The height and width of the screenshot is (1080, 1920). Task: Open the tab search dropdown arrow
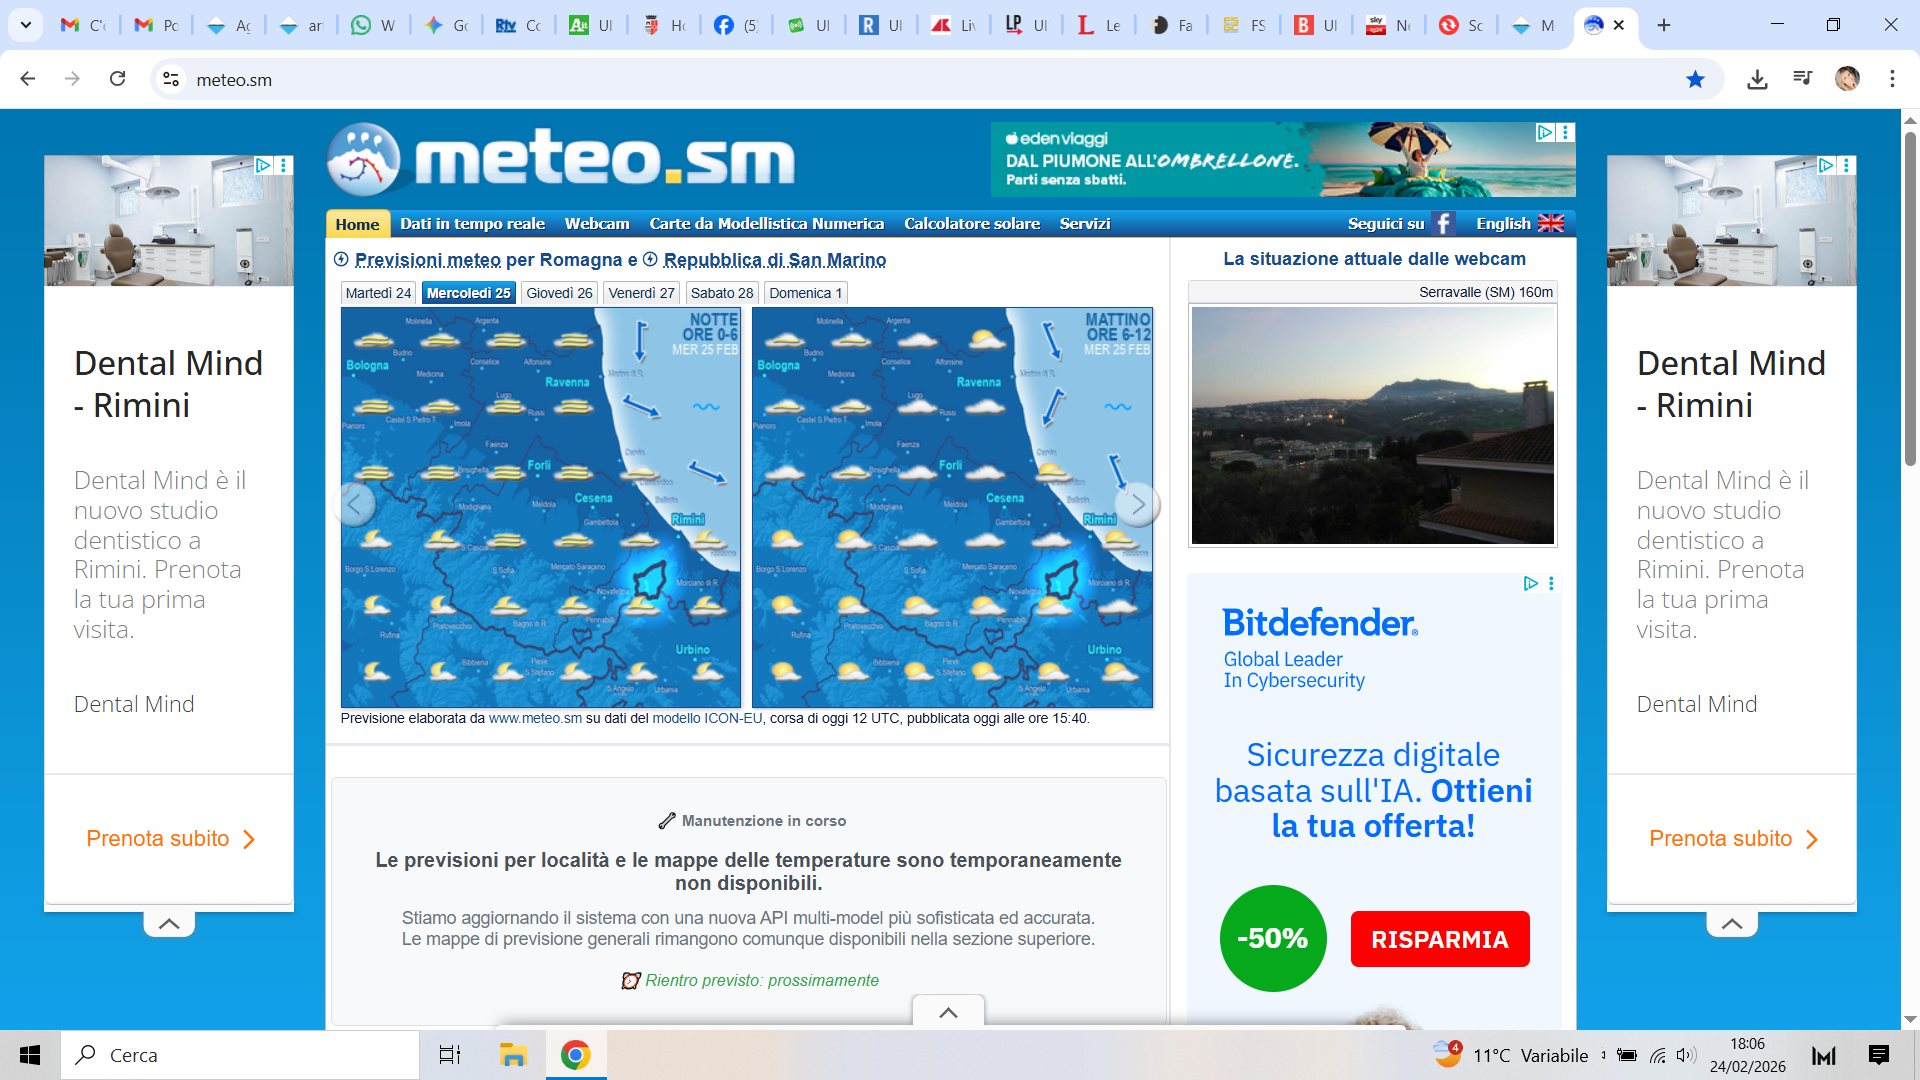(26, 25)
